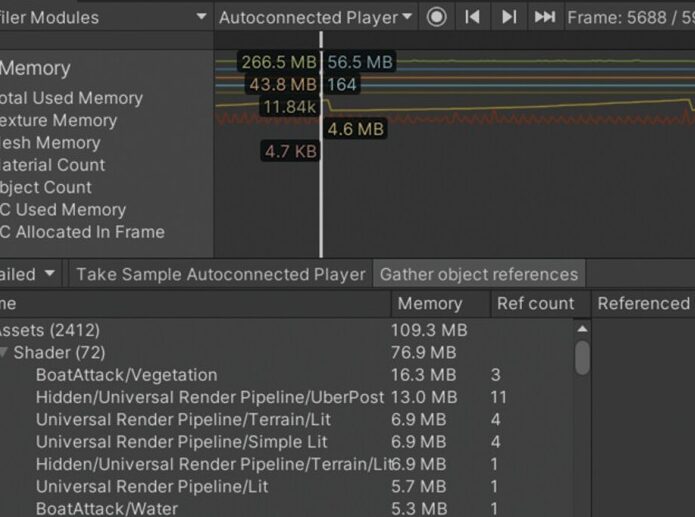This screenshot has width=695, height=517.
Task: Toggle GC Allocated In Frame chart series
Action: (x=82, y=232)
